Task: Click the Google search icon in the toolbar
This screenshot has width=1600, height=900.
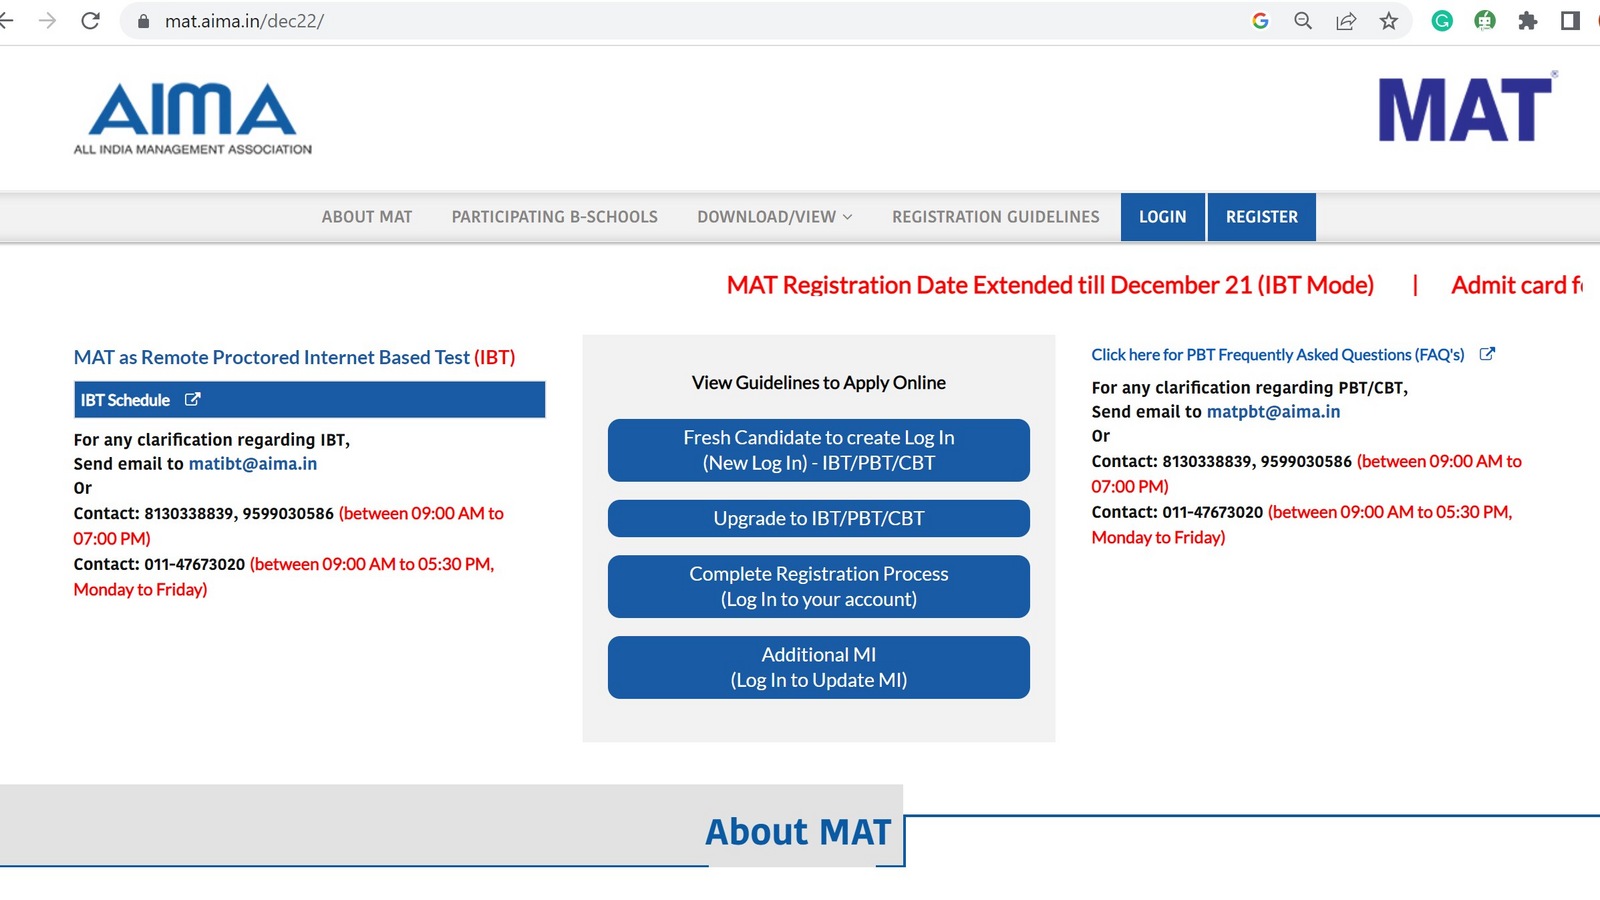Action: (x=1261, y=20)
